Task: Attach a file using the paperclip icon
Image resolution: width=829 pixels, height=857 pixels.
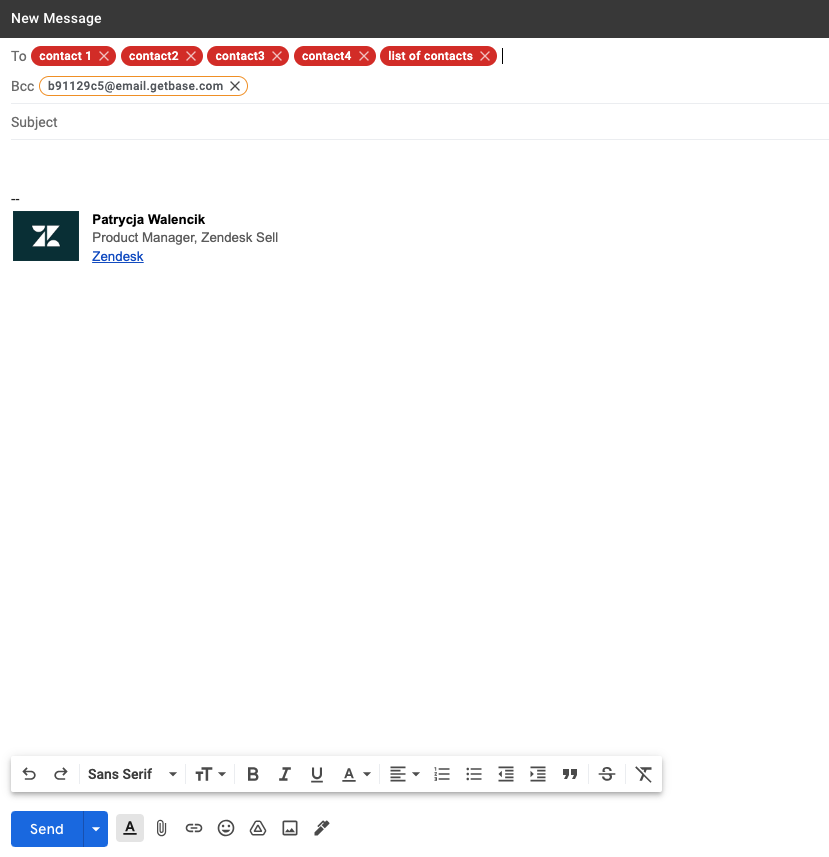Action: point(161,828)
